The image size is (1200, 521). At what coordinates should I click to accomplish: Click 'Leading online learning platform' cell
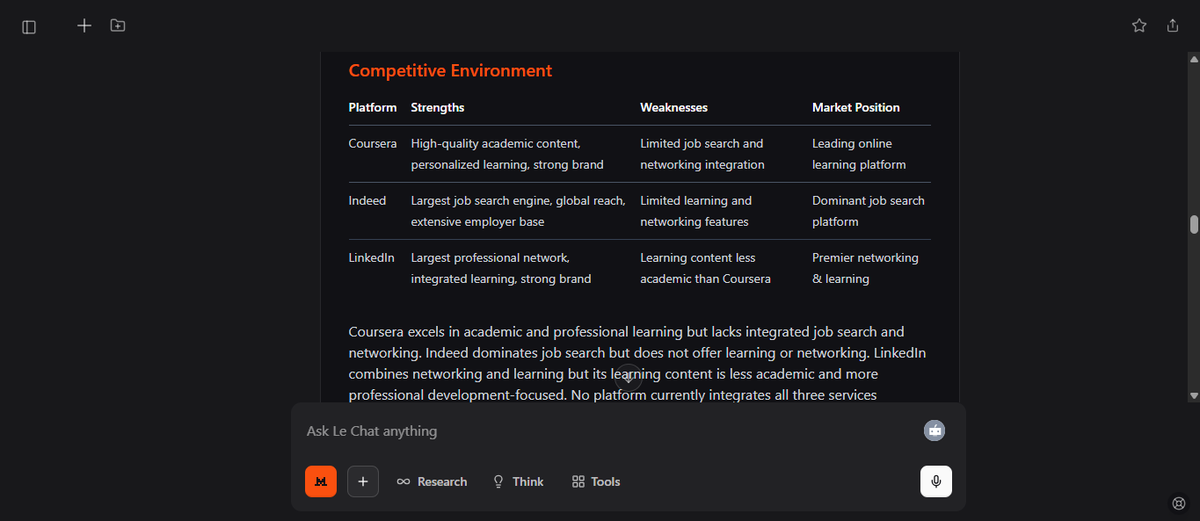(859, 154)
